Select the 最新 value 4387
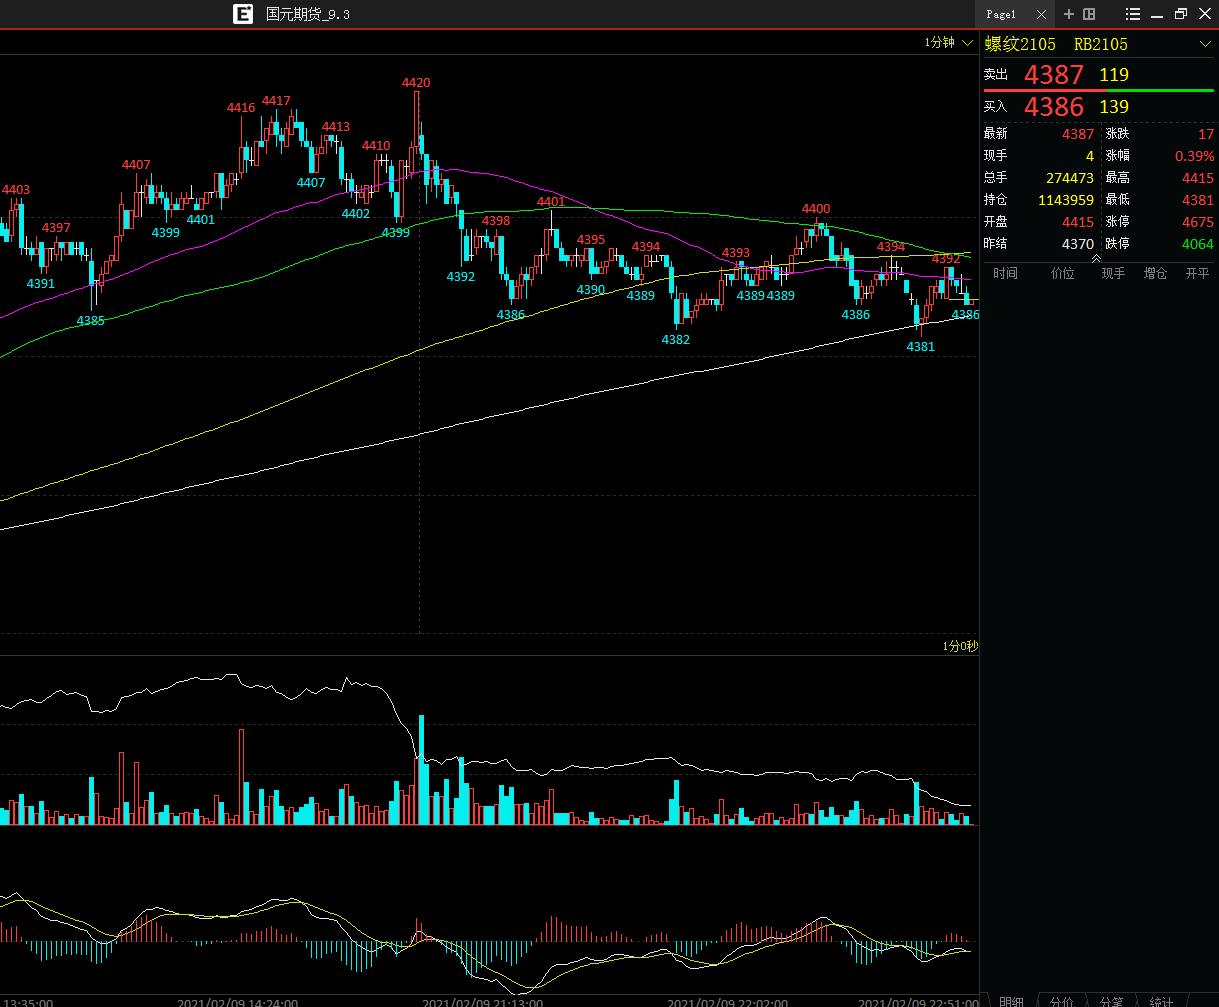The height and width of the screenshot is (1007, 1219). point(1078,134)
